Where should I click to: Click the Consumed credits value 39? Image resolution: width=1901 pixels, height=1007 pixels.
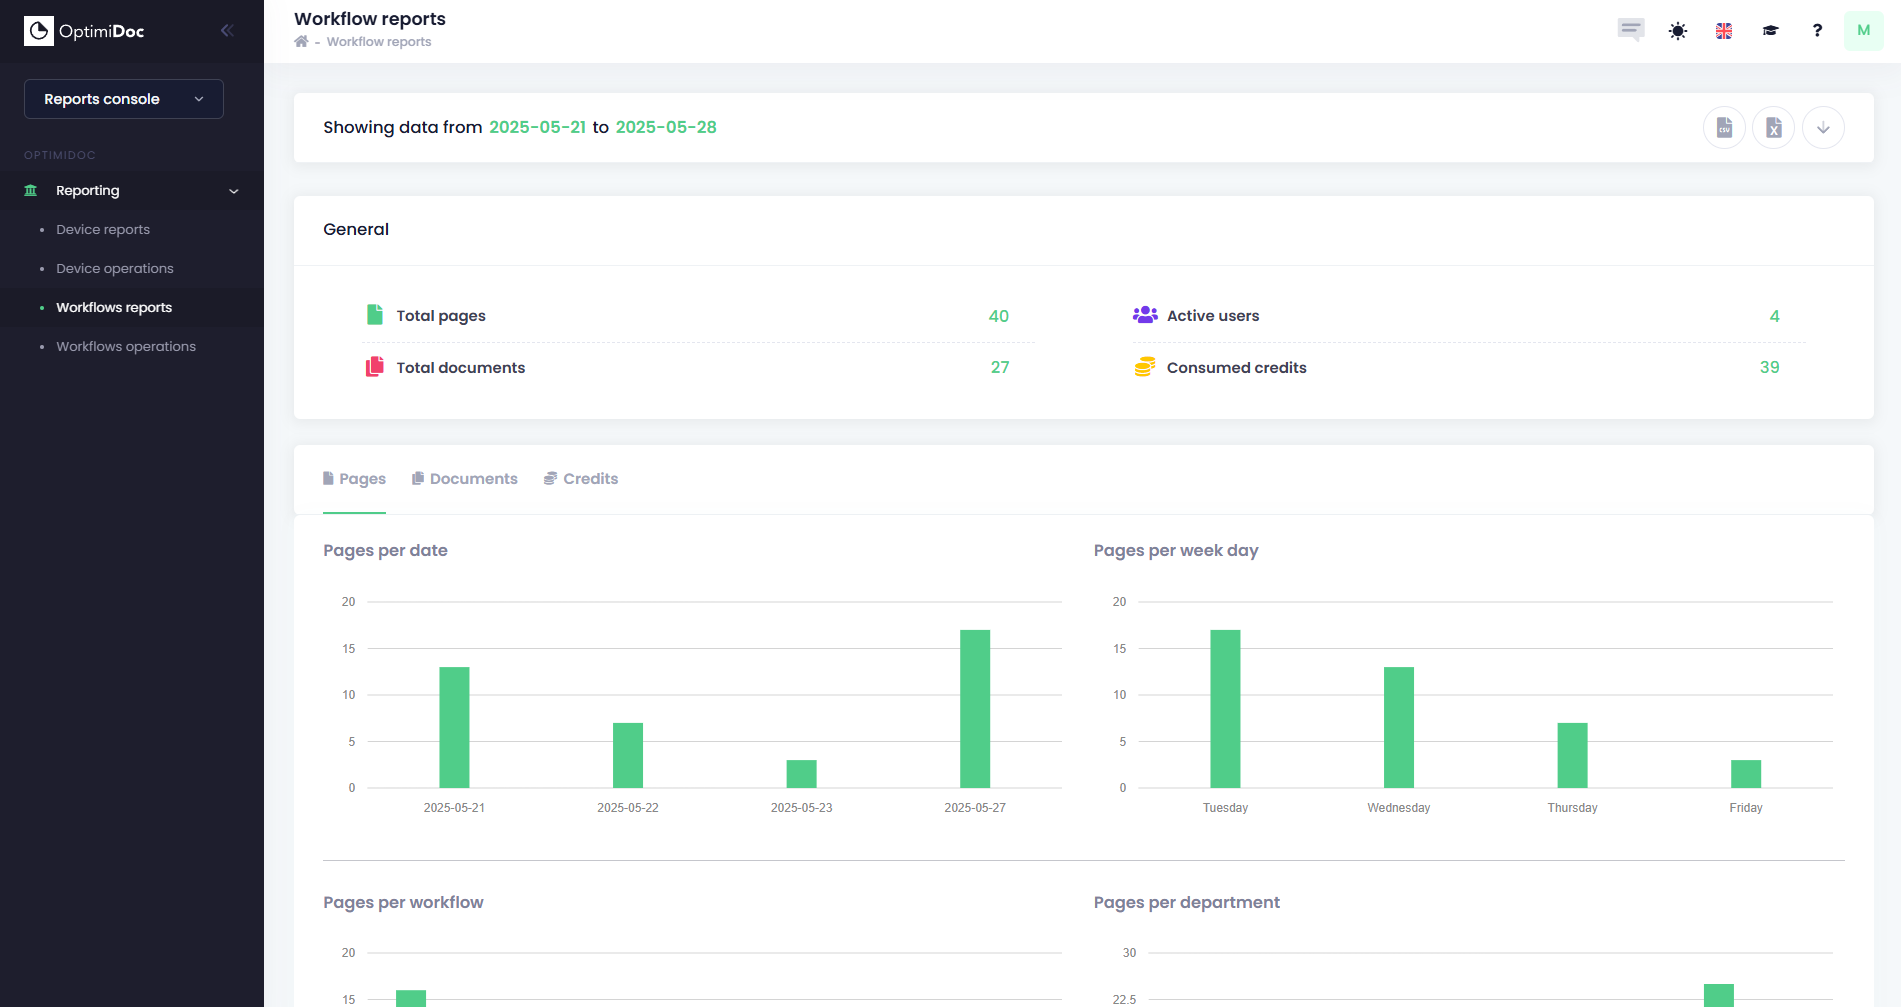(x=1770, y=367)
